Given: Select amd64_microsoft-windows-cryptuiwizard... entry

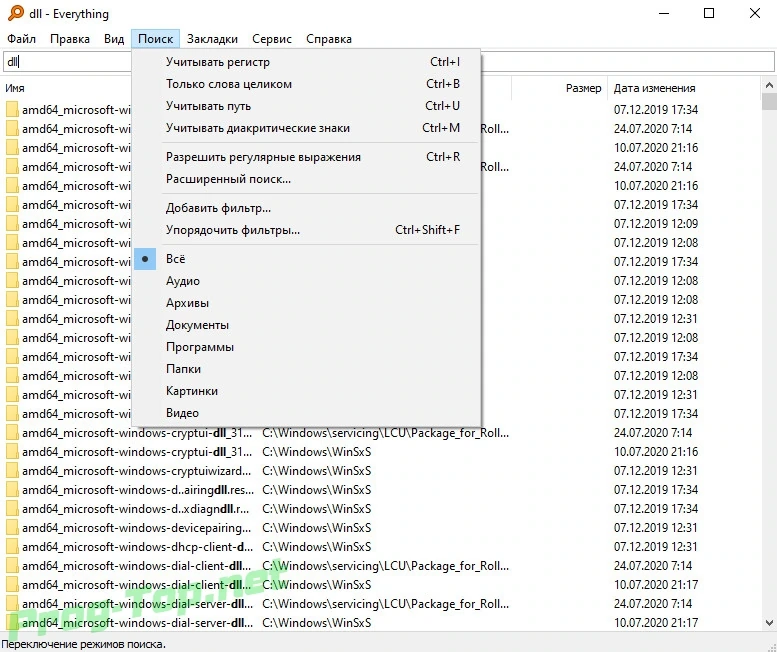Looking at the screenshot, I should [x=137, y=471].
